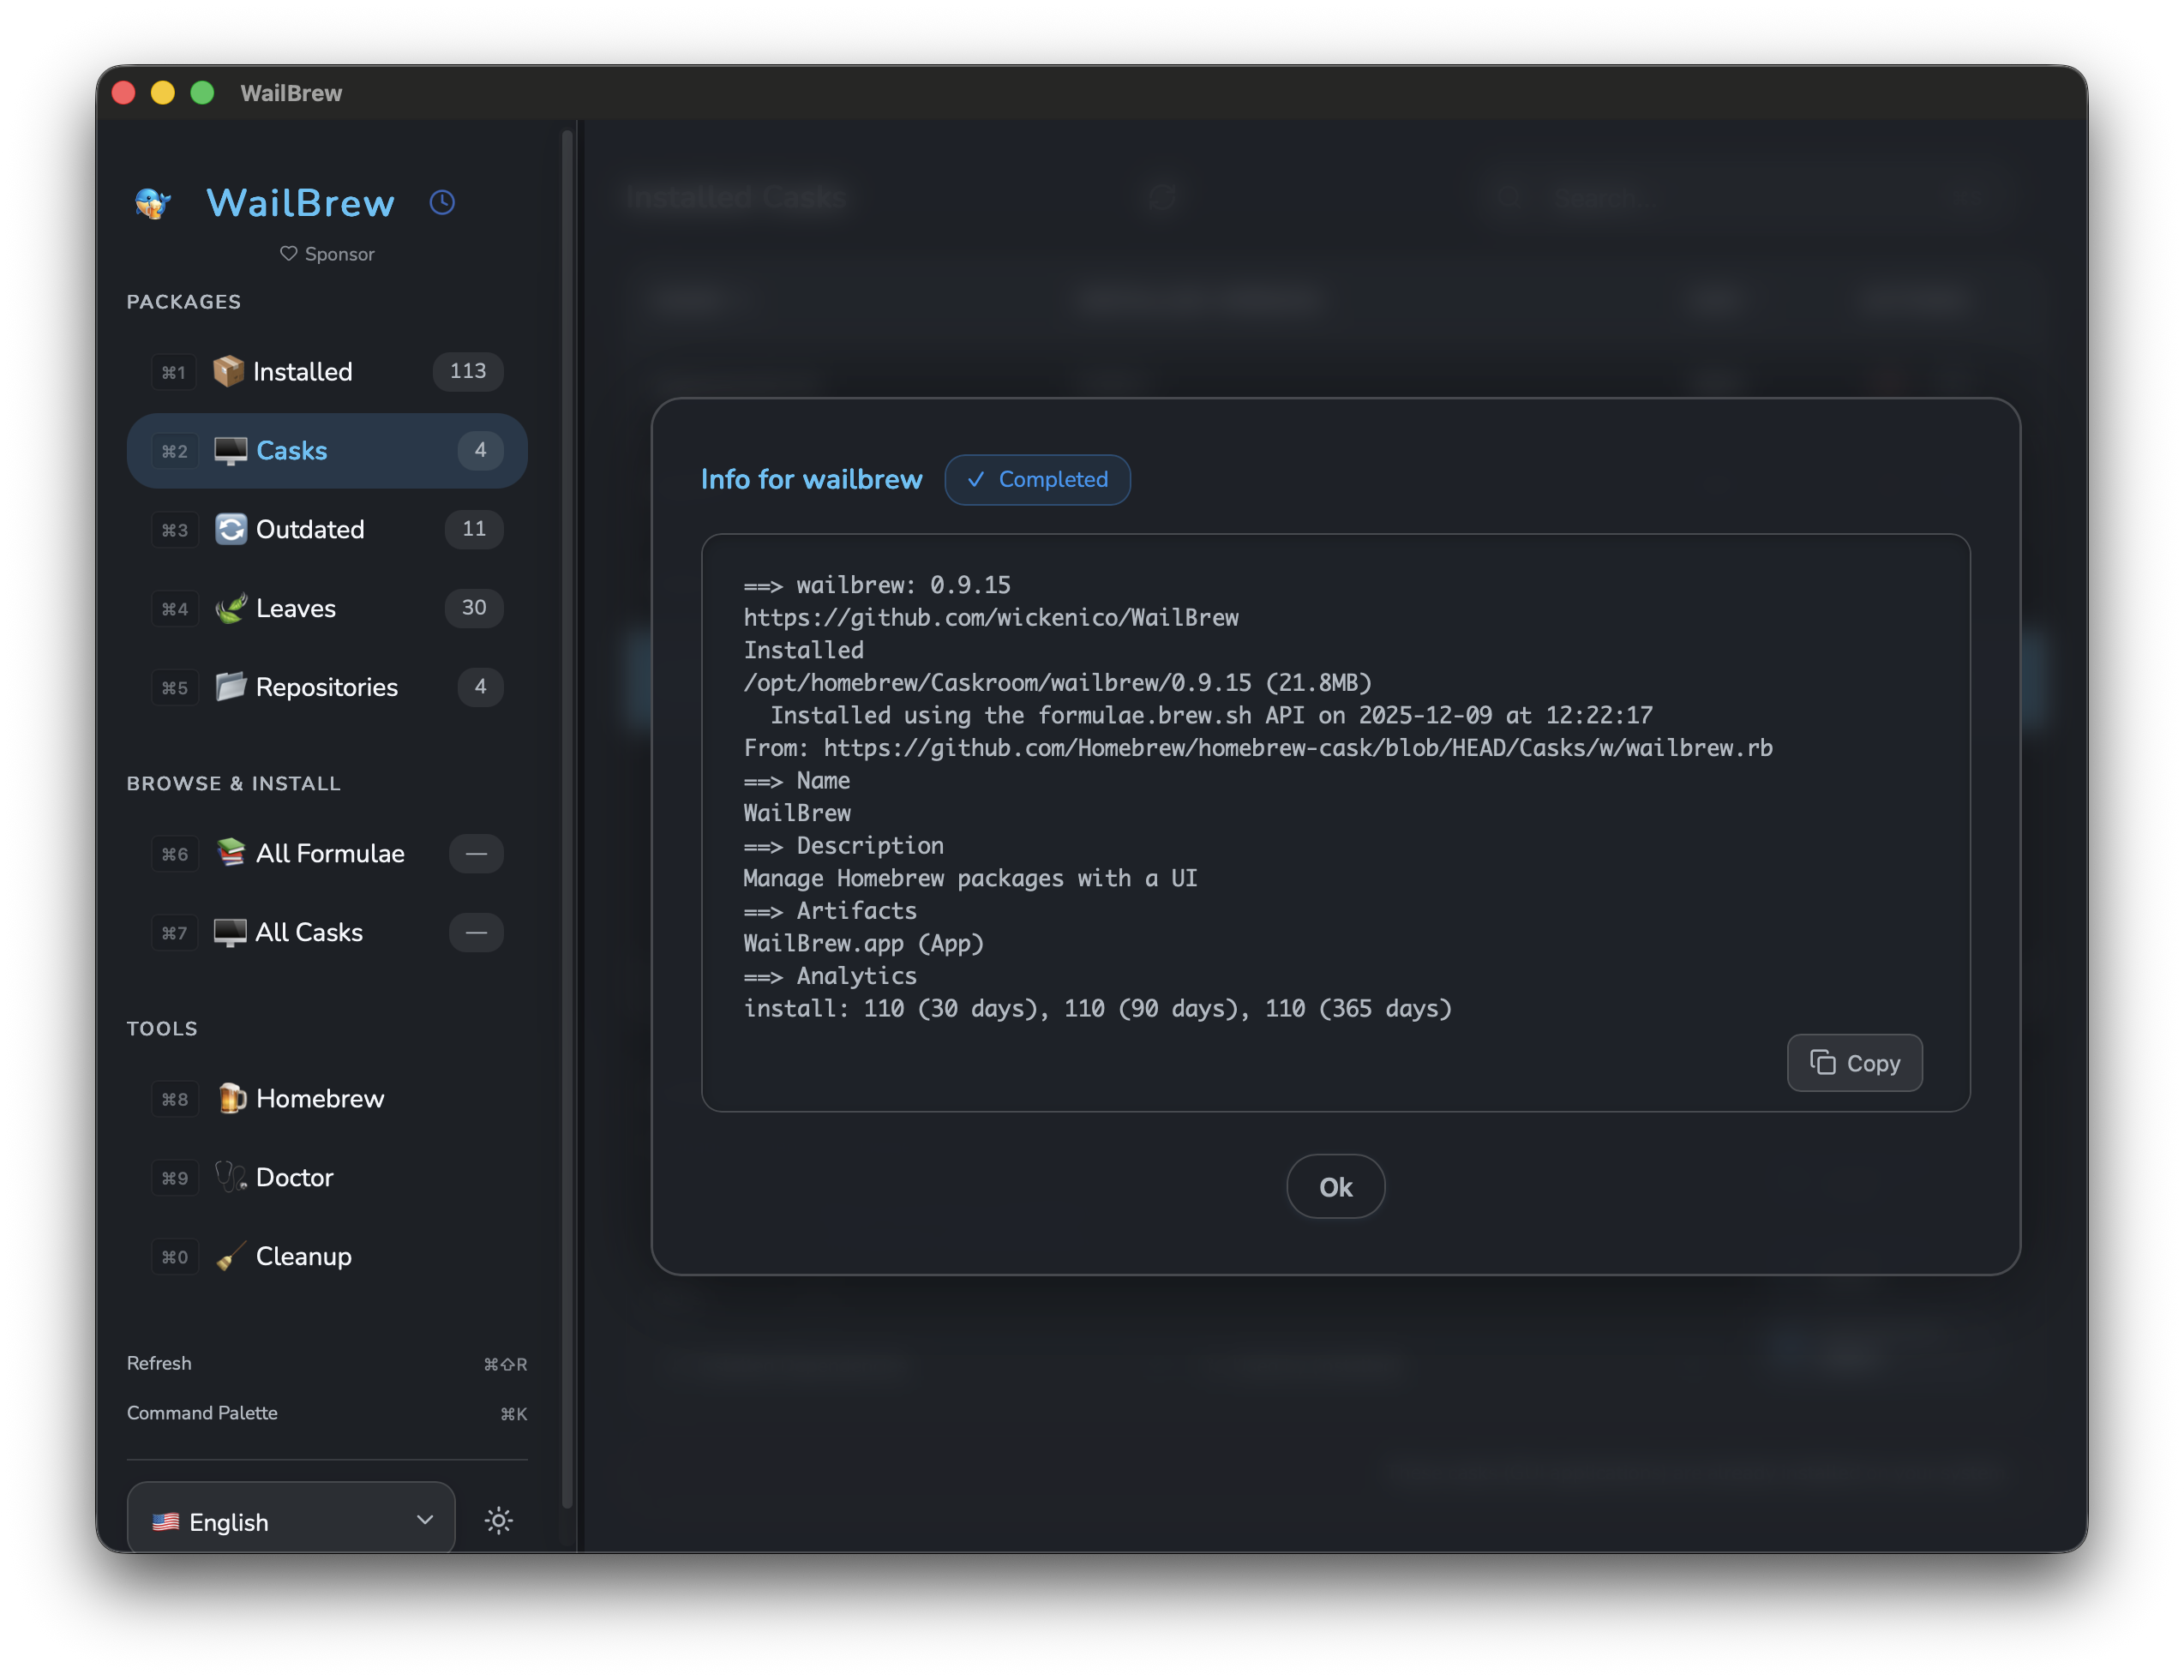Click the Refresh option at sidebar bottom
Screen dimensions: 2184x1680
coord(160,1362)
